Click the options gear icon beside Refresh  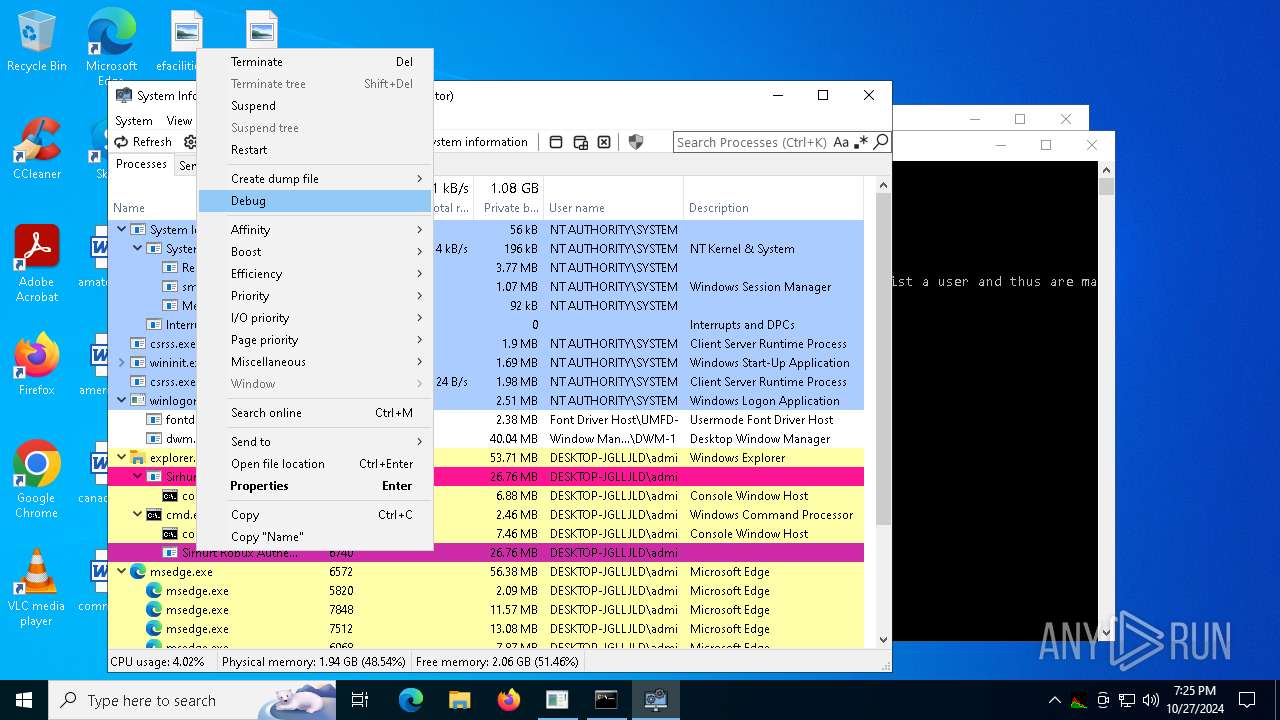(190, 142)
